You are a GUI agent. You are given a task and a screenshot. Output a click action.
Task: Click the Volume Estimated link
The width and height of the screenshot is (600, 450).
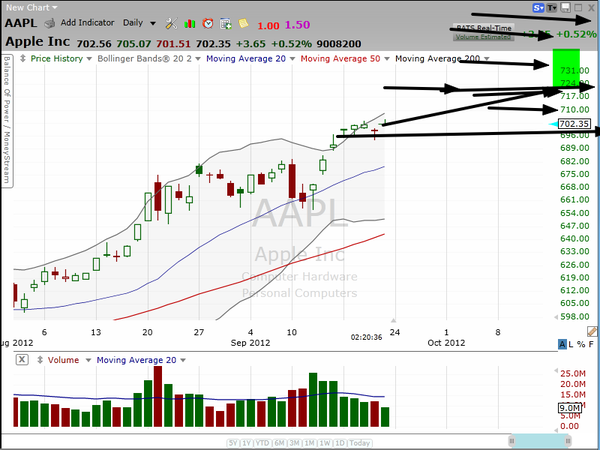pyautogui.click(x=483, y=37)
